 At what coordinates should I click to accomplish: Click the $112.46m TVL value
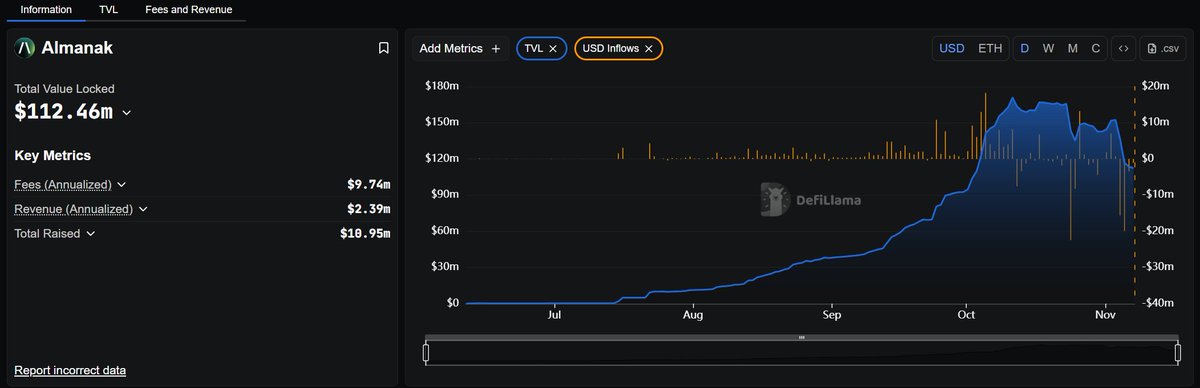[64, 112]
